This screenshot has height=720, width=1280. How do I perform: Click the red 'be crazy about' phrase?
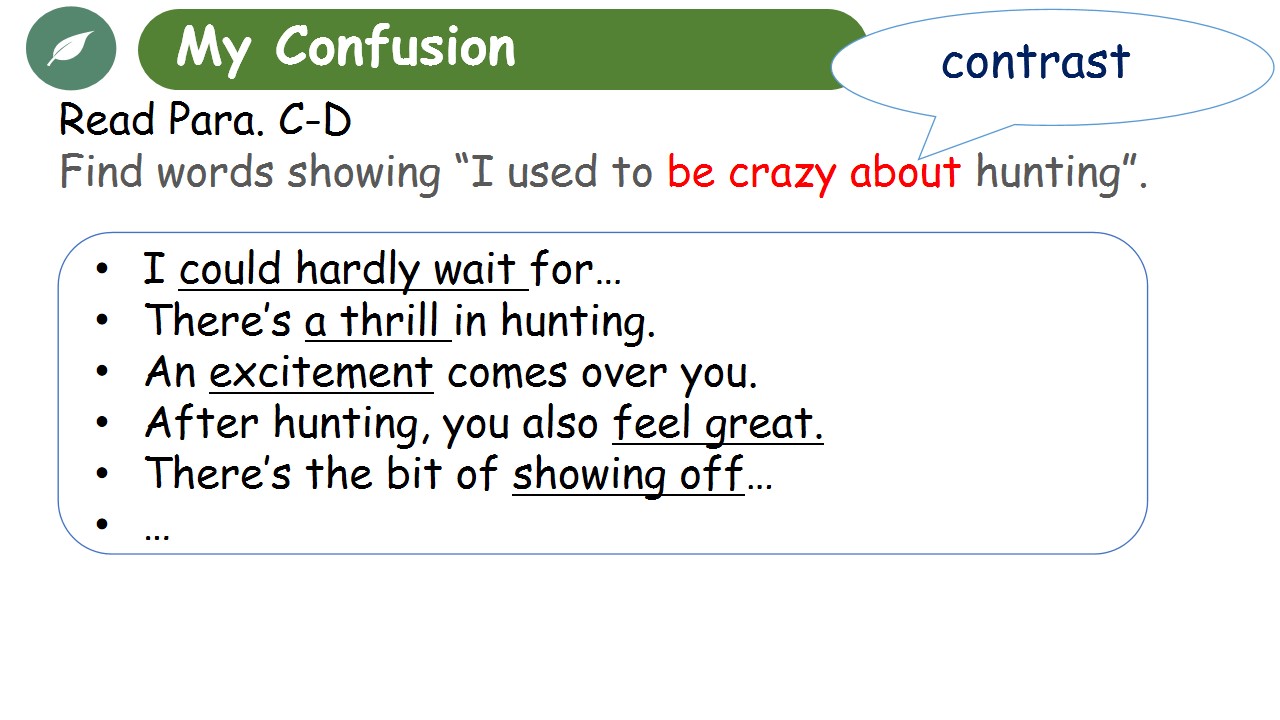point(814,172)
